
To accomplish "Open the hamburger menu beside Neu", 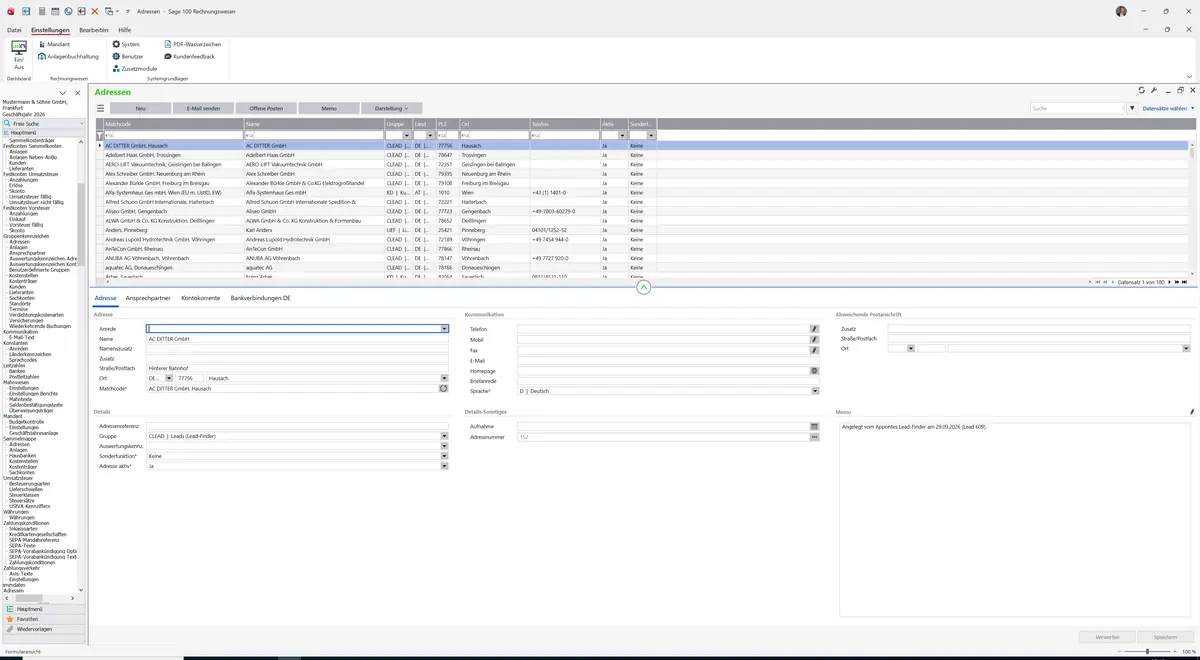I will pyautogui.click(x=100, y=108).
